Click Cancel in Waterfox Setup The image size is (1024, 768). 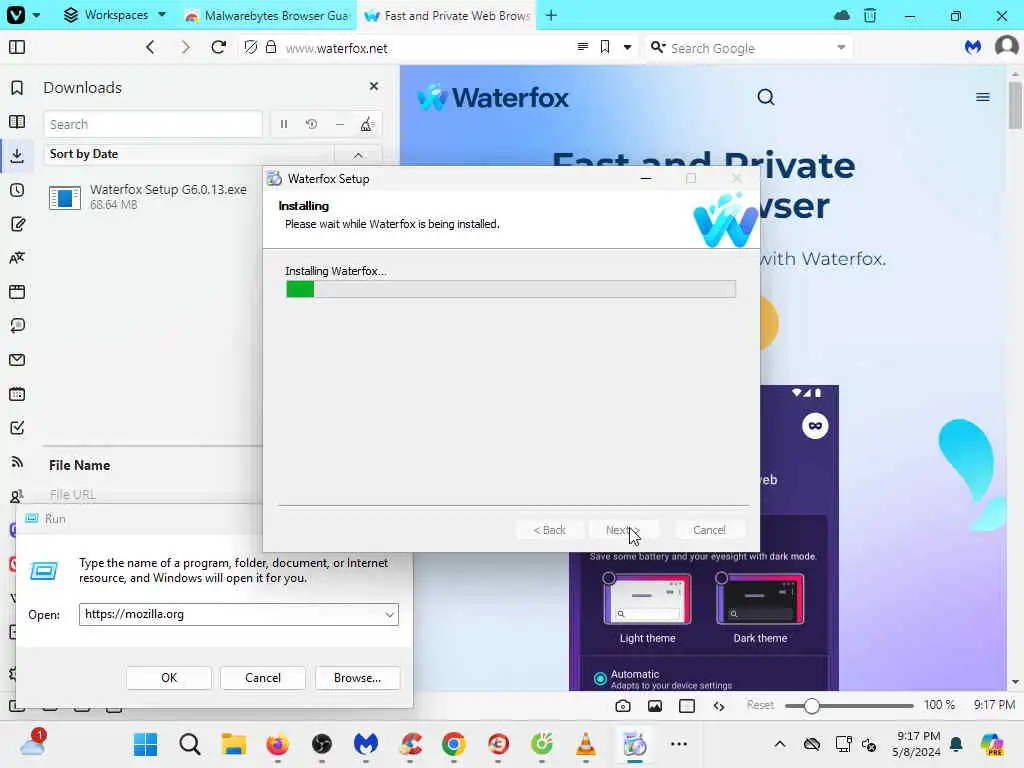click(709, 530)
